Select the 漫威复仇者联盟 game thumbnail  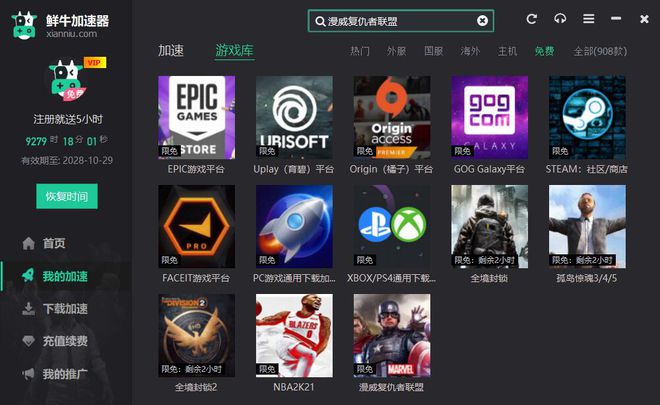(x=392, y=336)
